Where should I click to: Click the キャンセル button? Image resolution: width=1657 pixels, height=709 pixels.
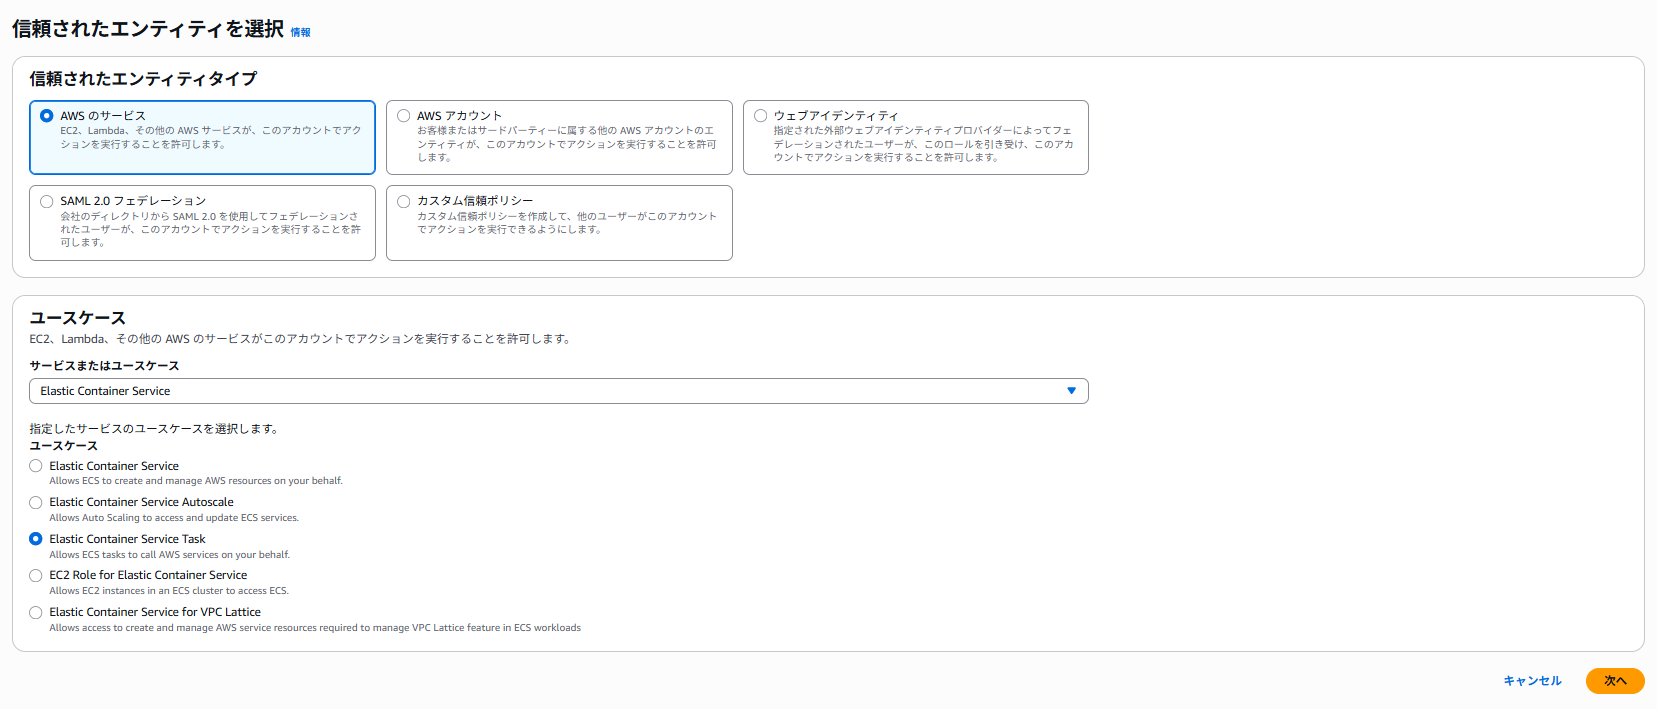(1532, 681)
